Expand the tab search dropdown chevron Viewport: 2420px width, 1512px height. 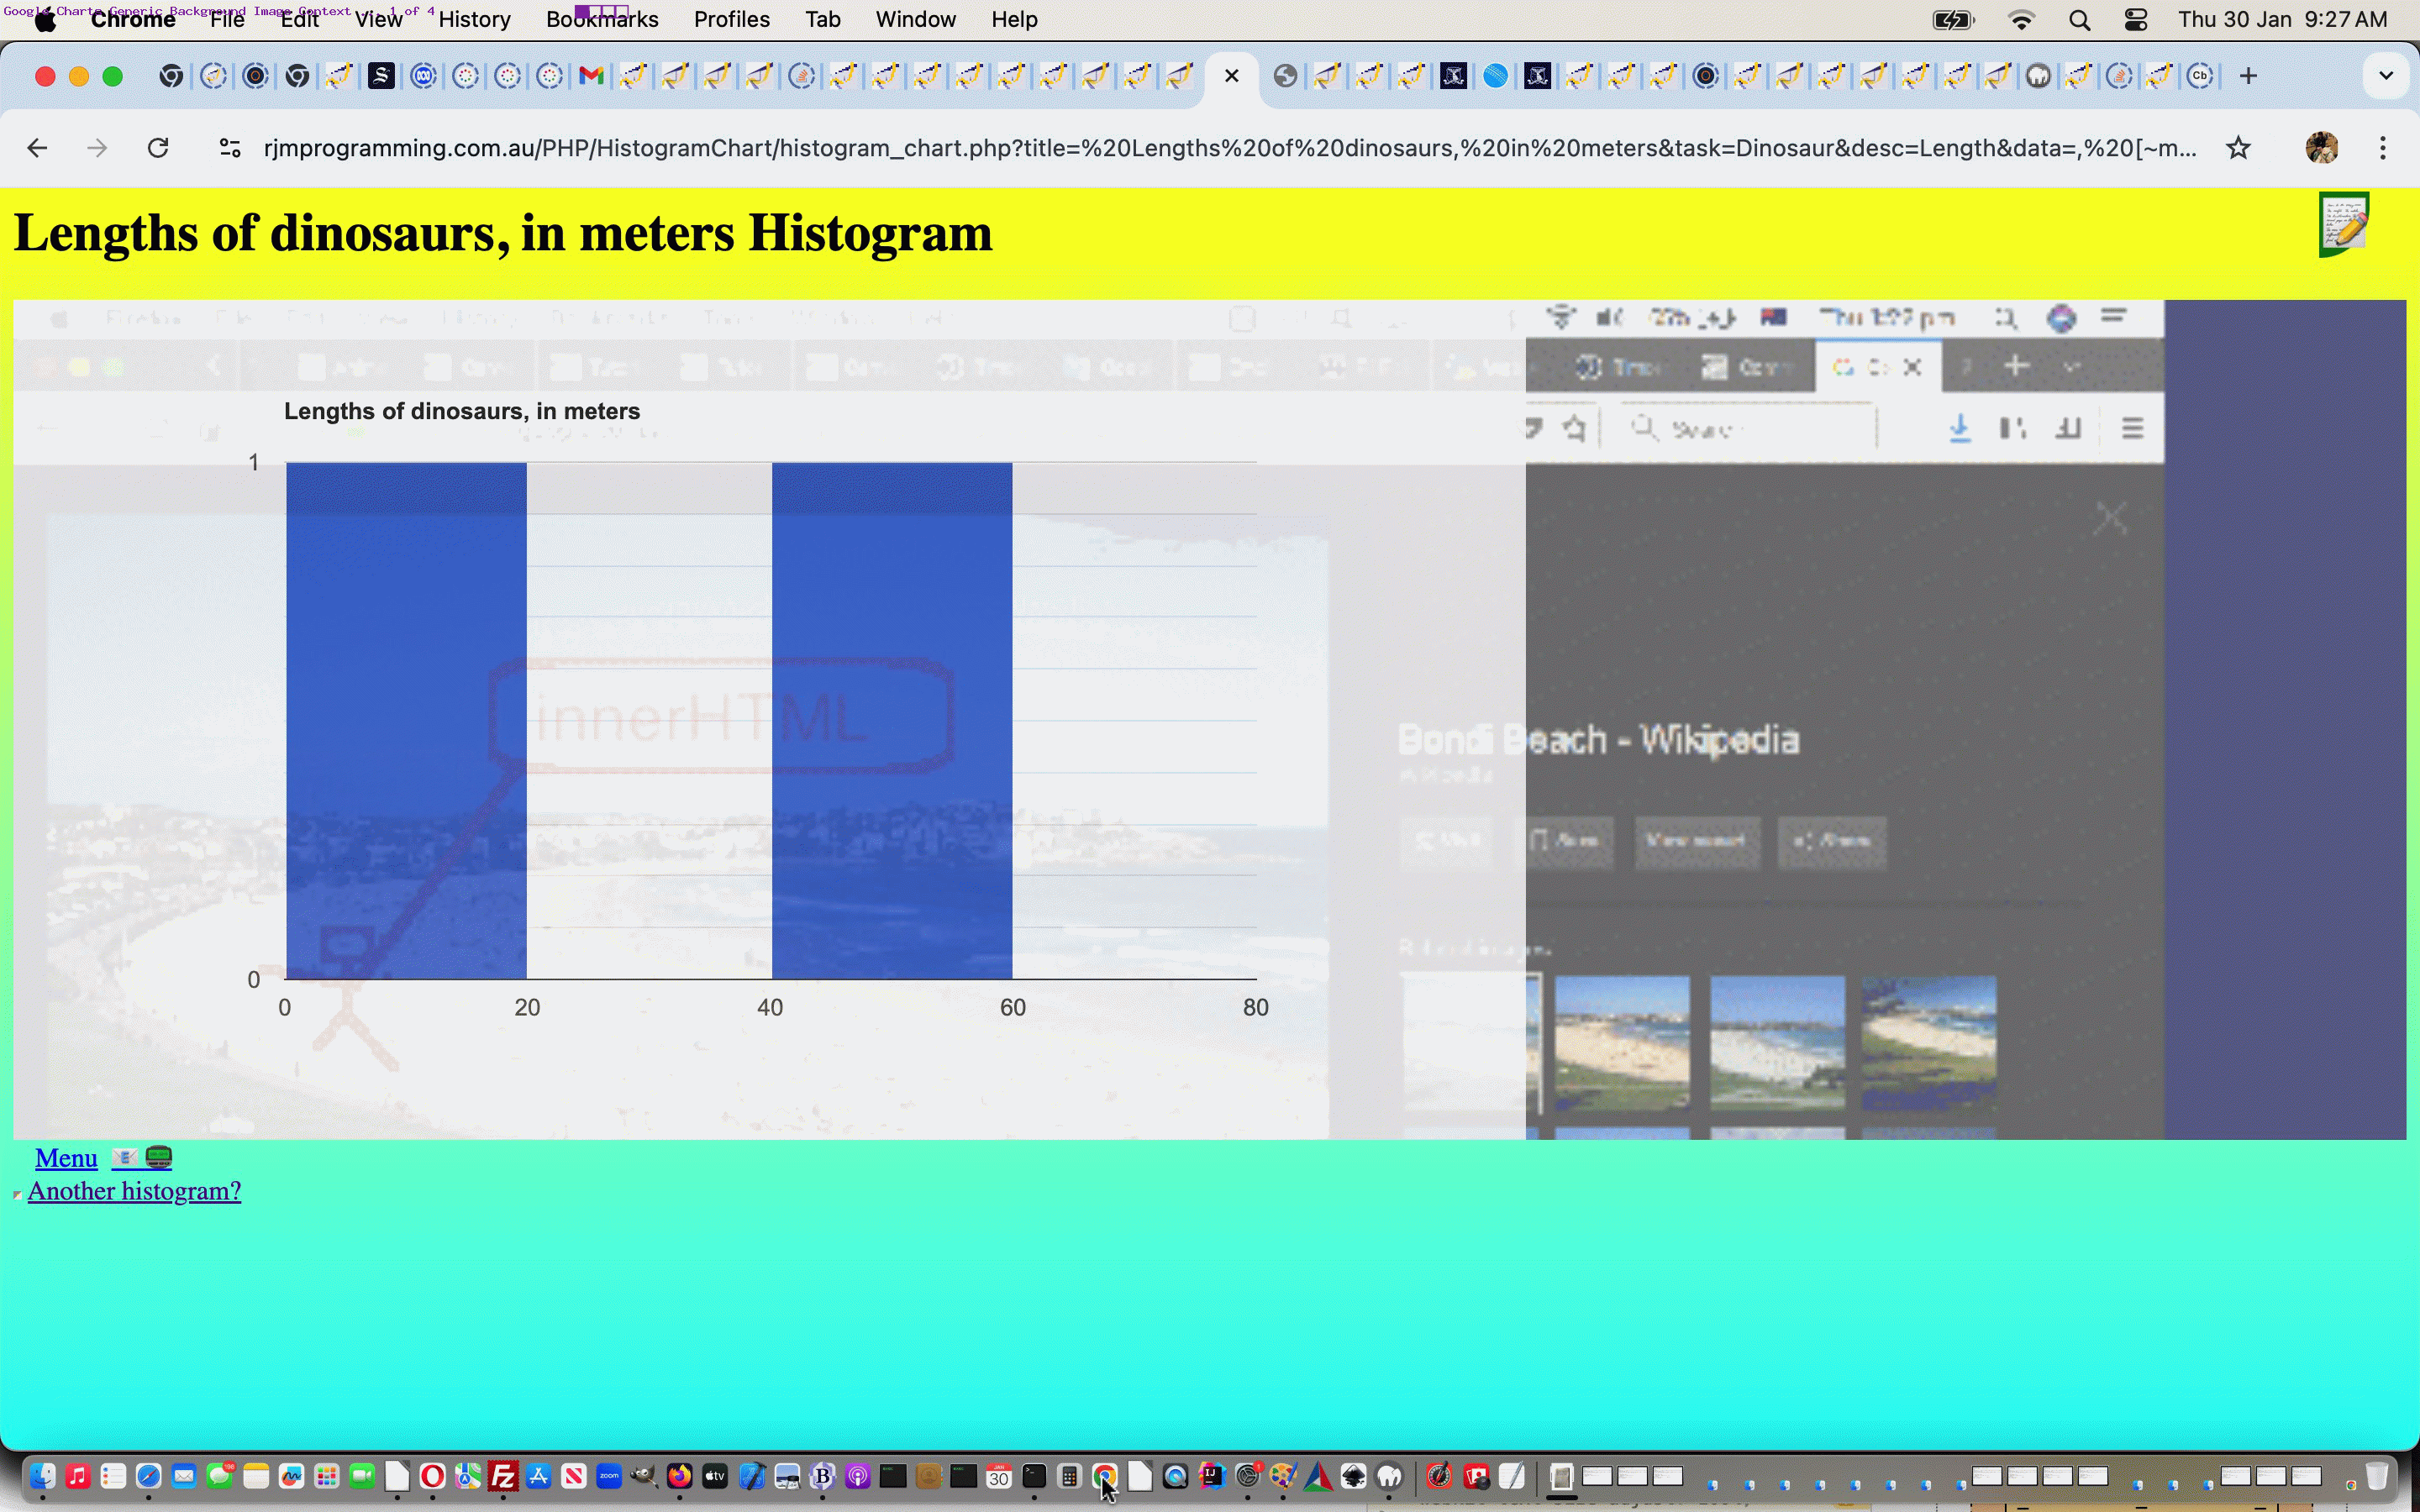point(2386,76)
